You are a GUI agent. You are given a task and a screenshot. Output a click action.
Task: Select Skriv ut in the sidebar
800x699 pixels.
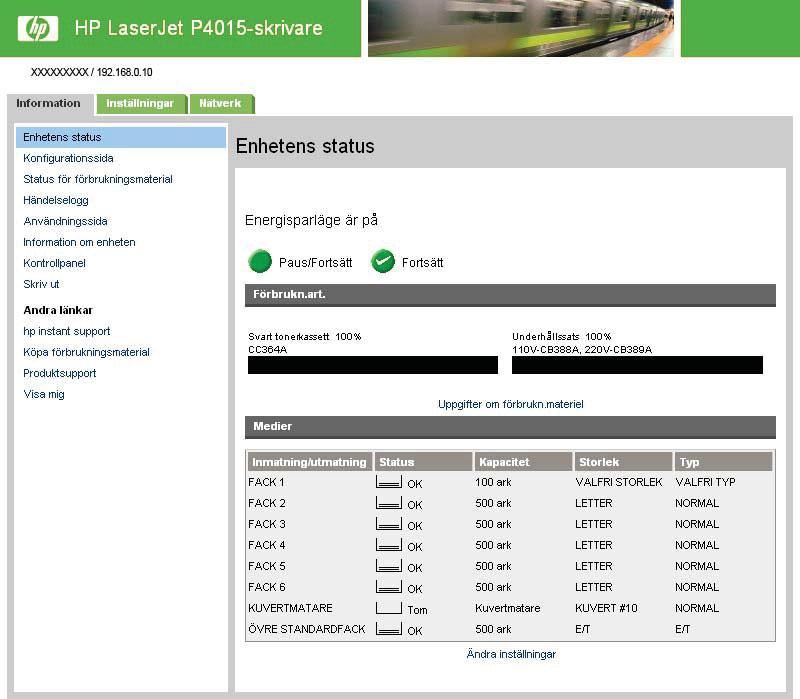pyautogui.click(x=41, y=284)
